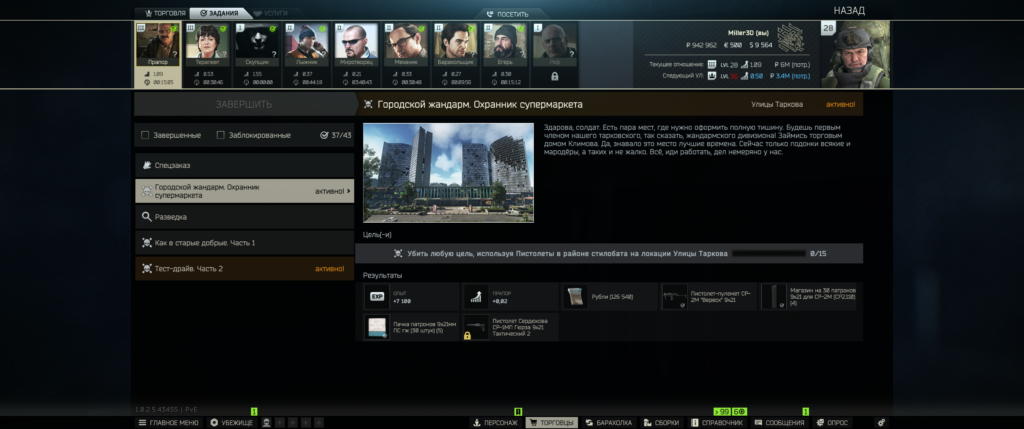Open the Разведка quest in list

pyautogui.click(x=244, y=216)
